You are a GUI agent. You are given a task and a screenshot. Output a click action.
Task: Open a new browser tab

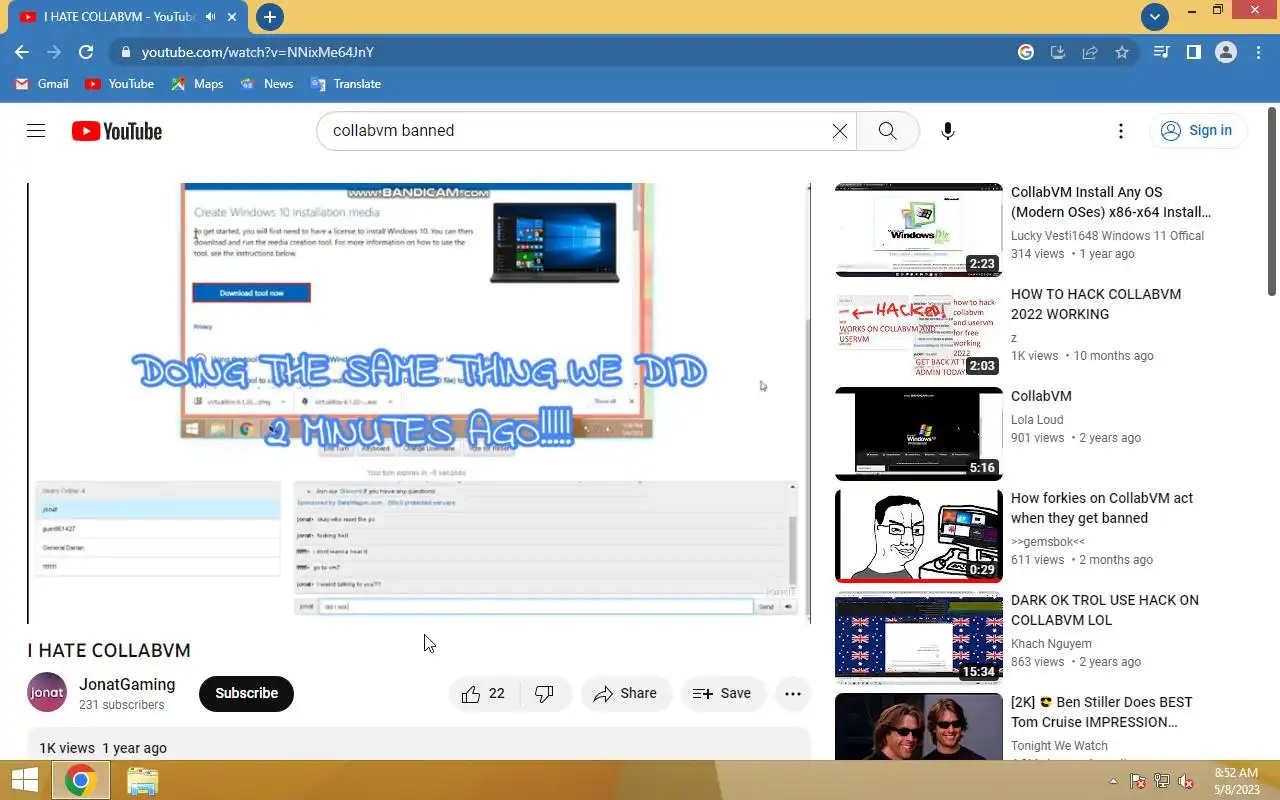click(270, 17)
